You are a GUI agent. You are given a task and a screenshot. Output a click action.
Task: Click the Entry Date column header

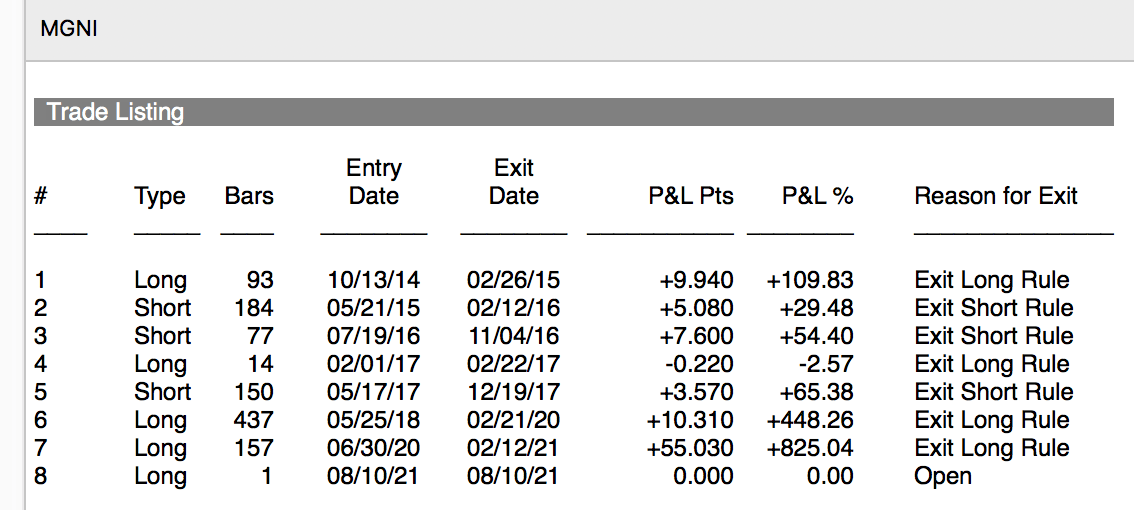coord(374,182)
